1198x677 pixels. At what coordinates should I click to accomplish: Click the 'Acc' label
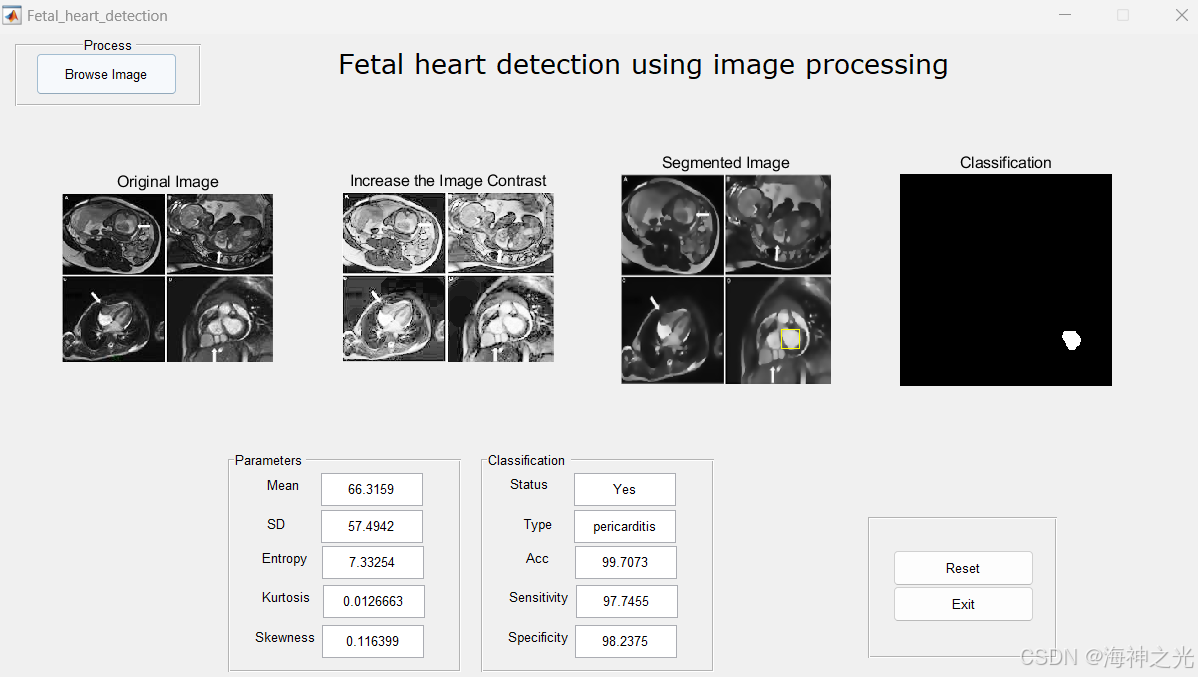click(x=537, y=559)
